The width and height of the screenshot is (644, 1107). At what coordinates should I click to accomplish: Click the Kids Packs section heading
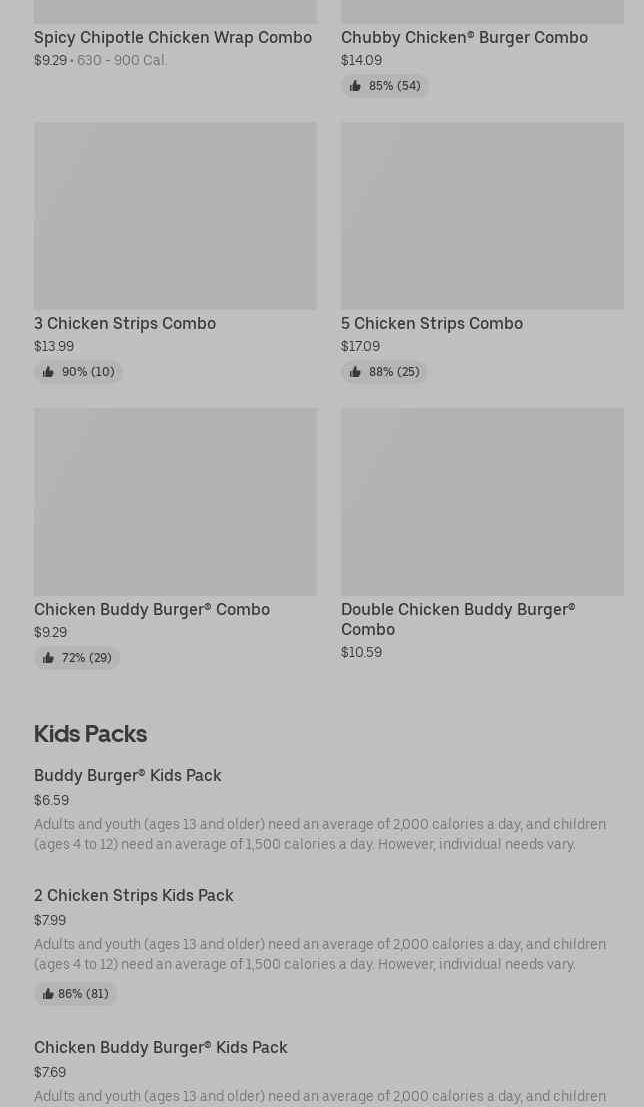click(x=90, y=734)
